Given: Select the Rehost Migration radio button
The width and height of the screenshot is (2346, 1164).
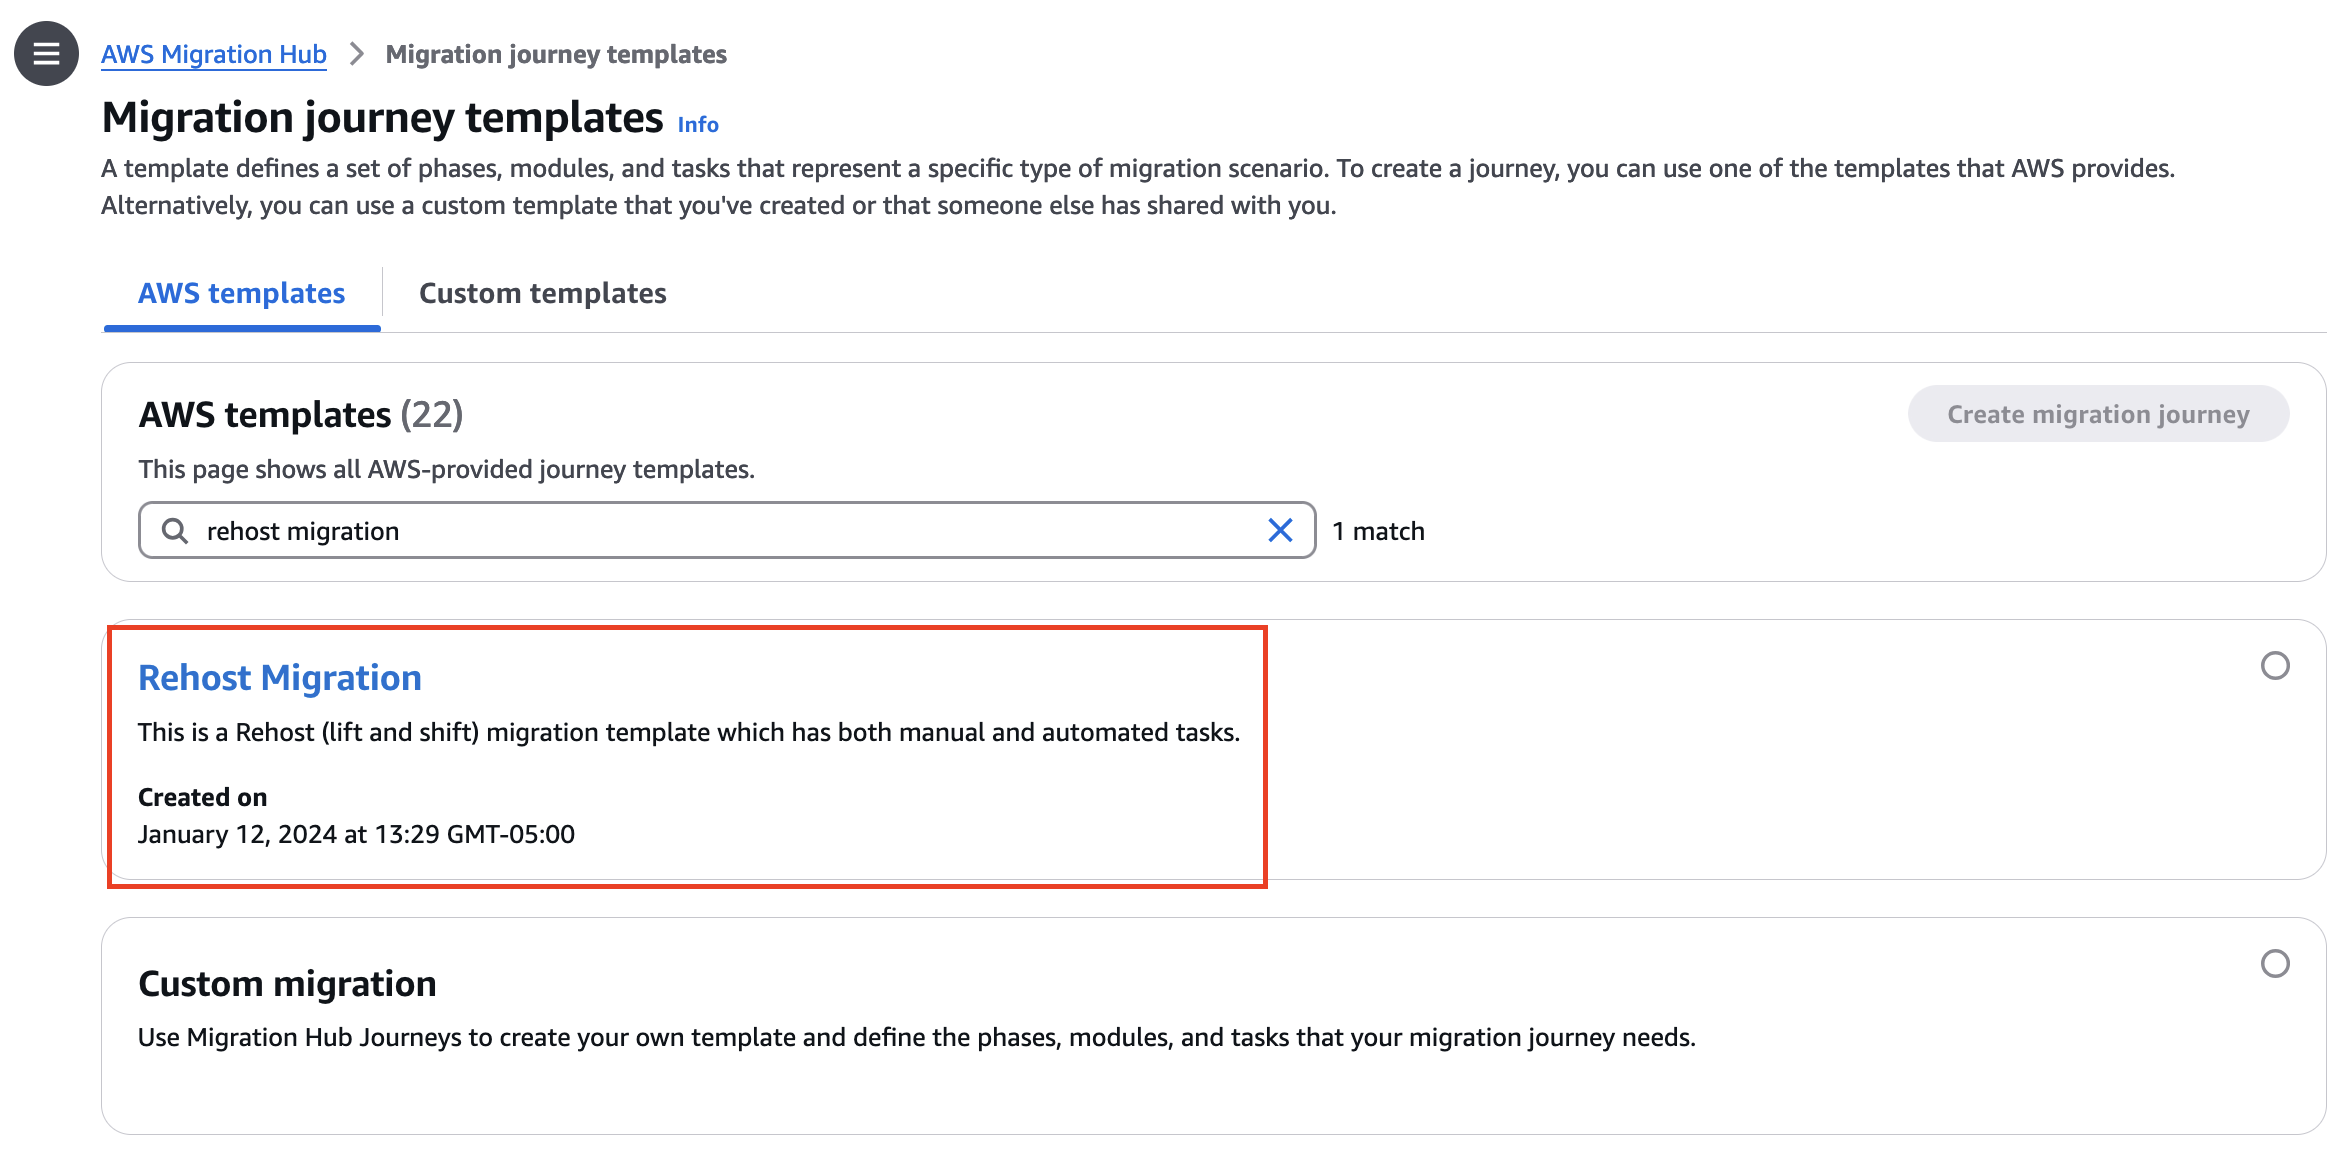Looking at the screenshot, I should [2275, 664].
